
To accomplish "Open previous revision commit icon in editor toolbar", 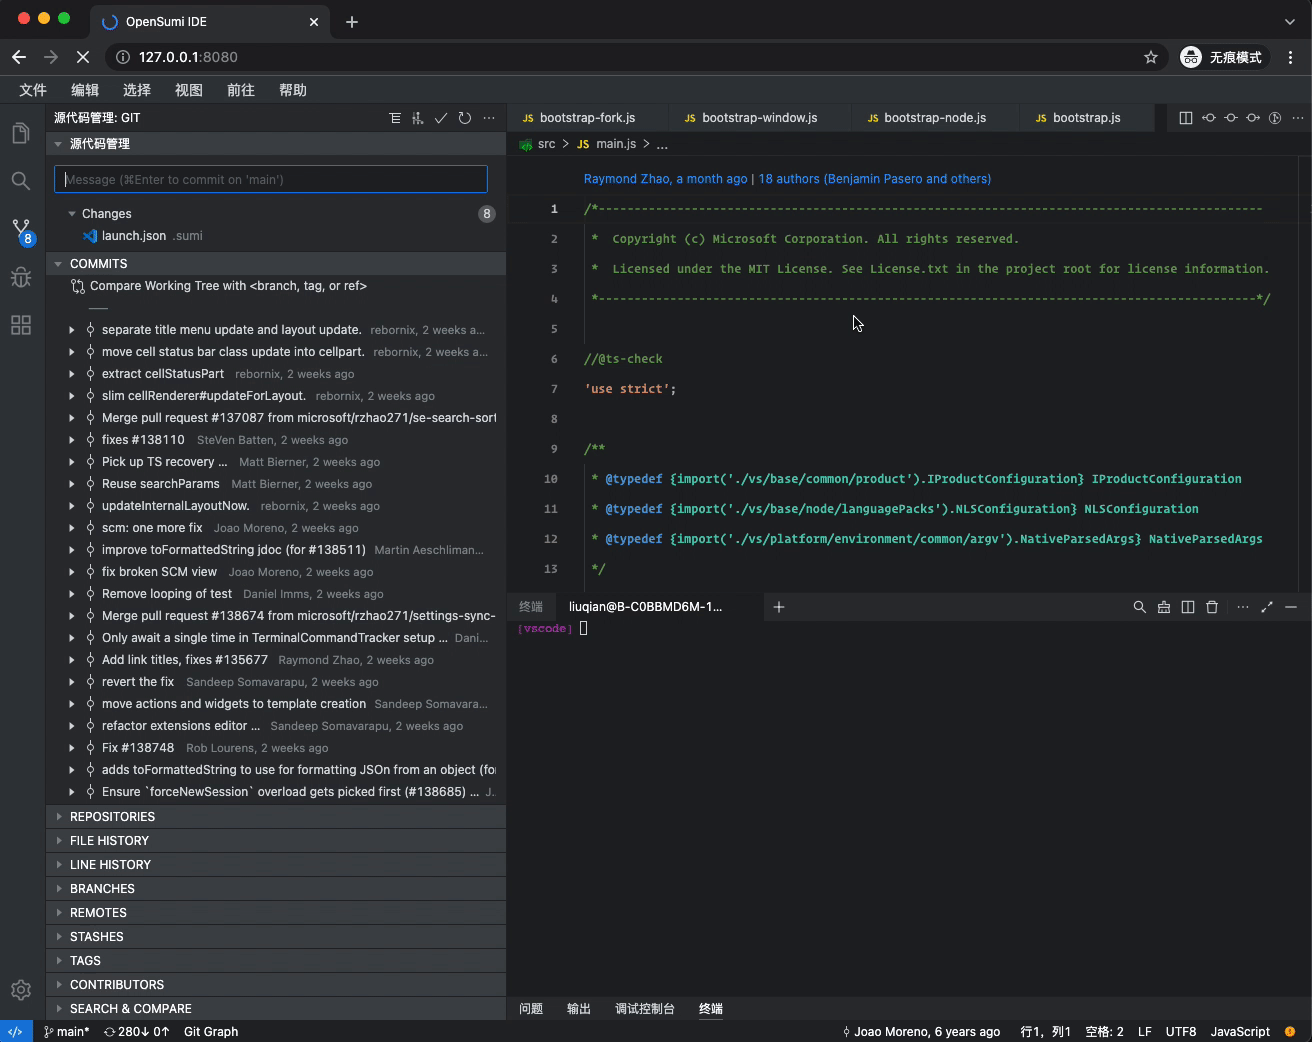I will pyautogui.click(x=1209, y=118).
